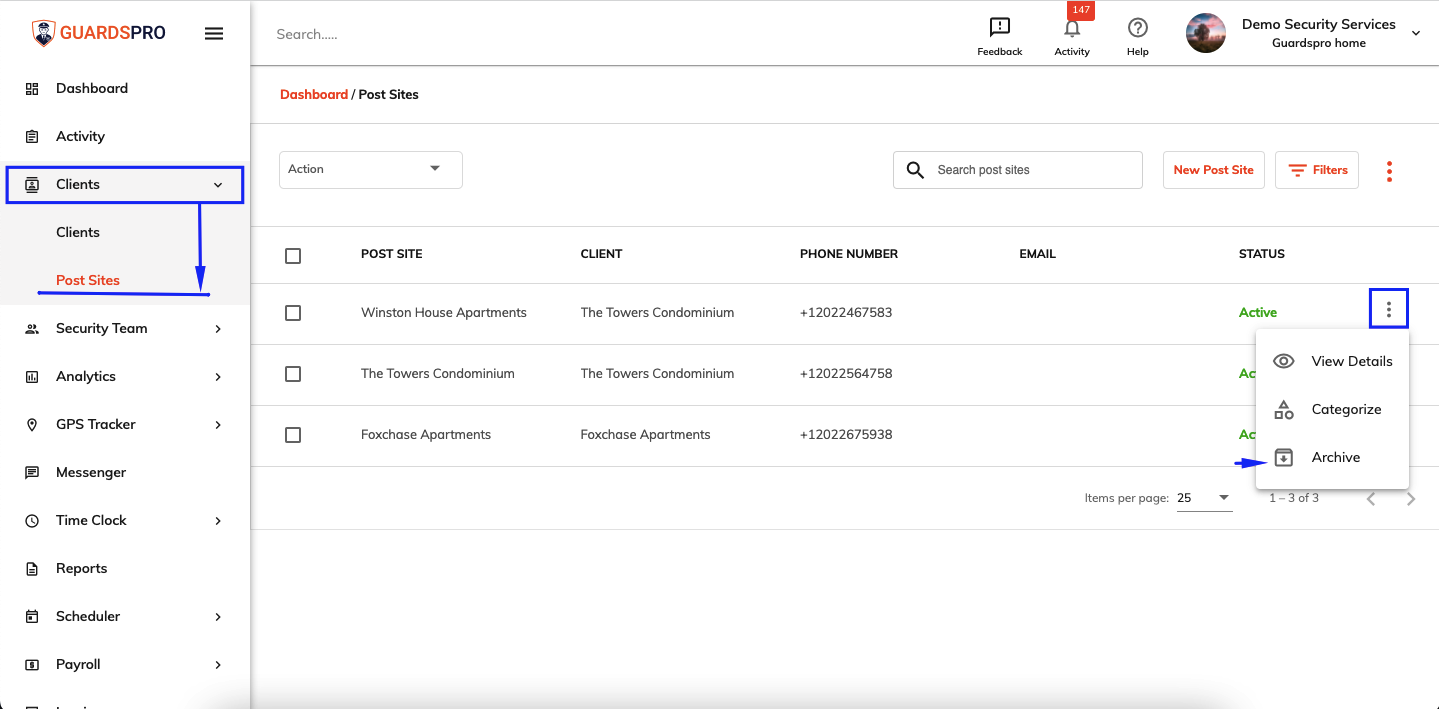Choose Archive from the context menu
This screenshot has width=1439, height=709.
click(x=1332, y=457)
